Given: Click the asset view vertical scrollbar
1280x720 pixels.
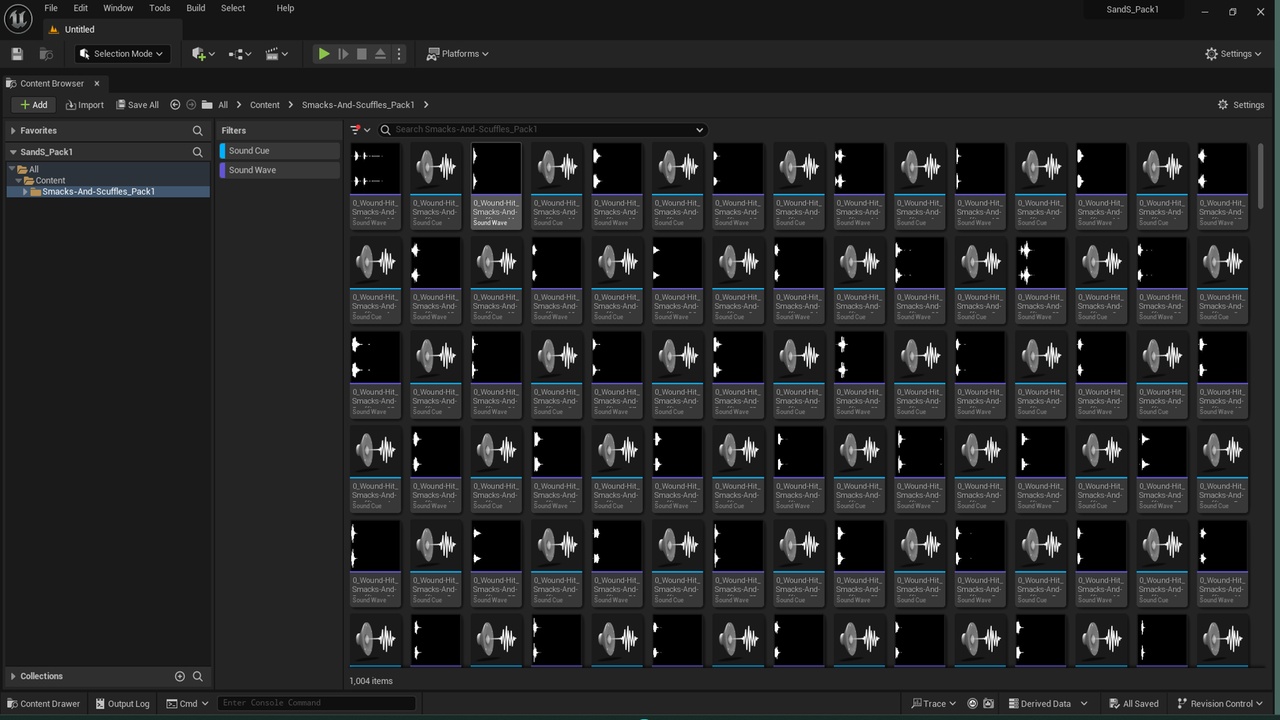Looking at the screenshot, I should coord(1260,175).
